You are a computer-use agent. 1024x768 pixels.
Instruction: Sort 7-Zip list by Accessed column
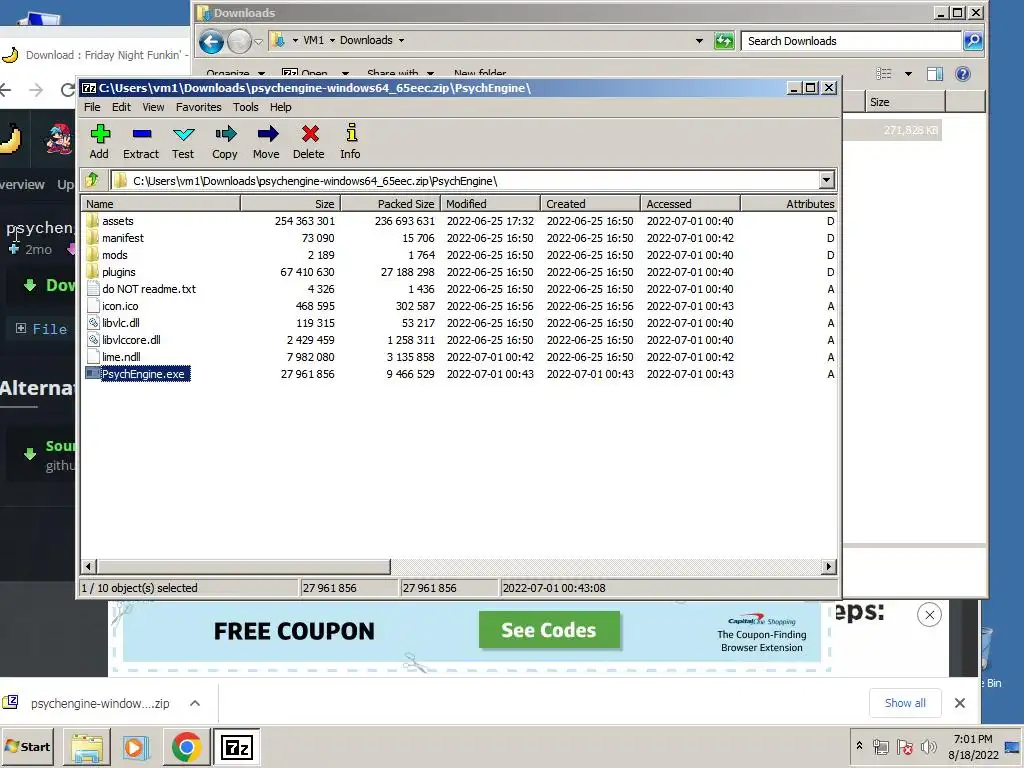point(690,204)
